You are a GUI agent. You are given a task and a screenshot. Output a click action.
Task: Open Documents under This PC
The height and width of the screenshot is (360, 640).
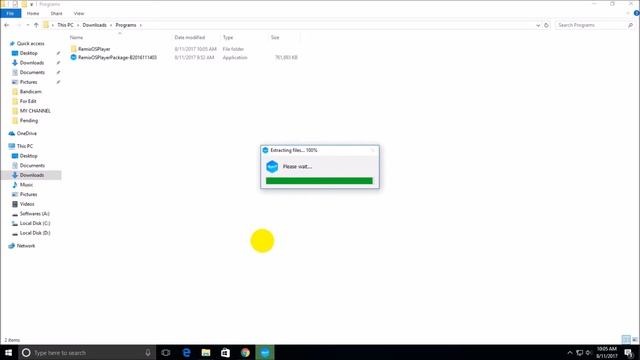(32, 166)
